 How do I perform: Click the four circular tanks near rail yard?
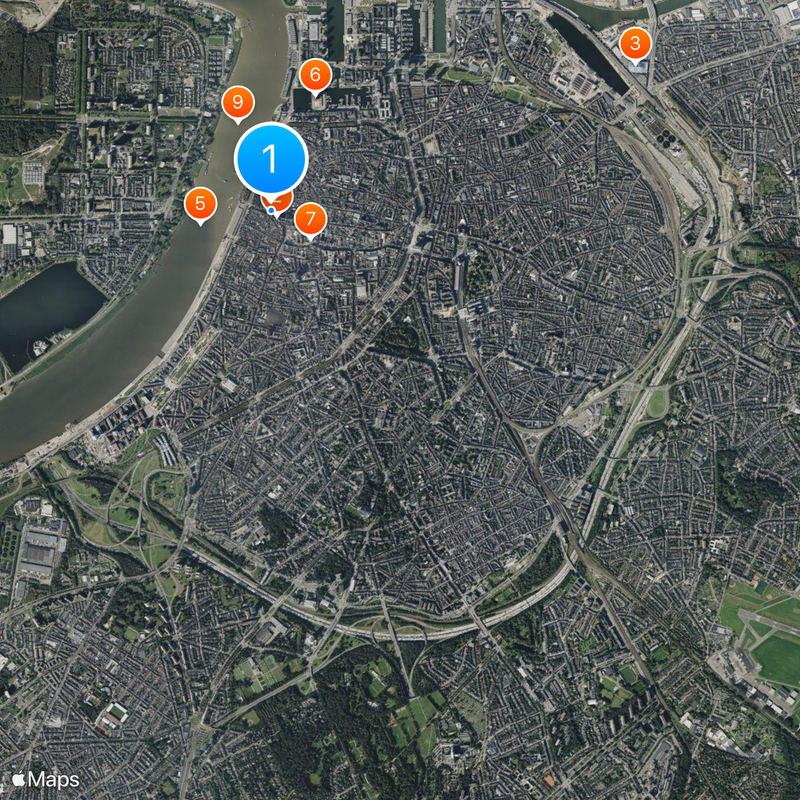click(666, 137)
